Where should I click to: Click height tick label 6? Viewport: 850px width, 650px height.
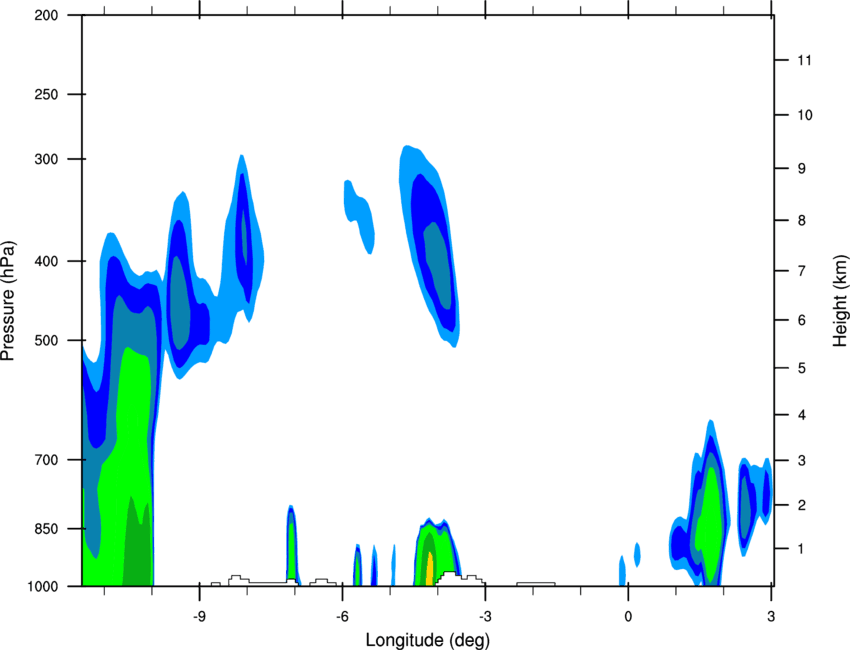click(802, 320)
